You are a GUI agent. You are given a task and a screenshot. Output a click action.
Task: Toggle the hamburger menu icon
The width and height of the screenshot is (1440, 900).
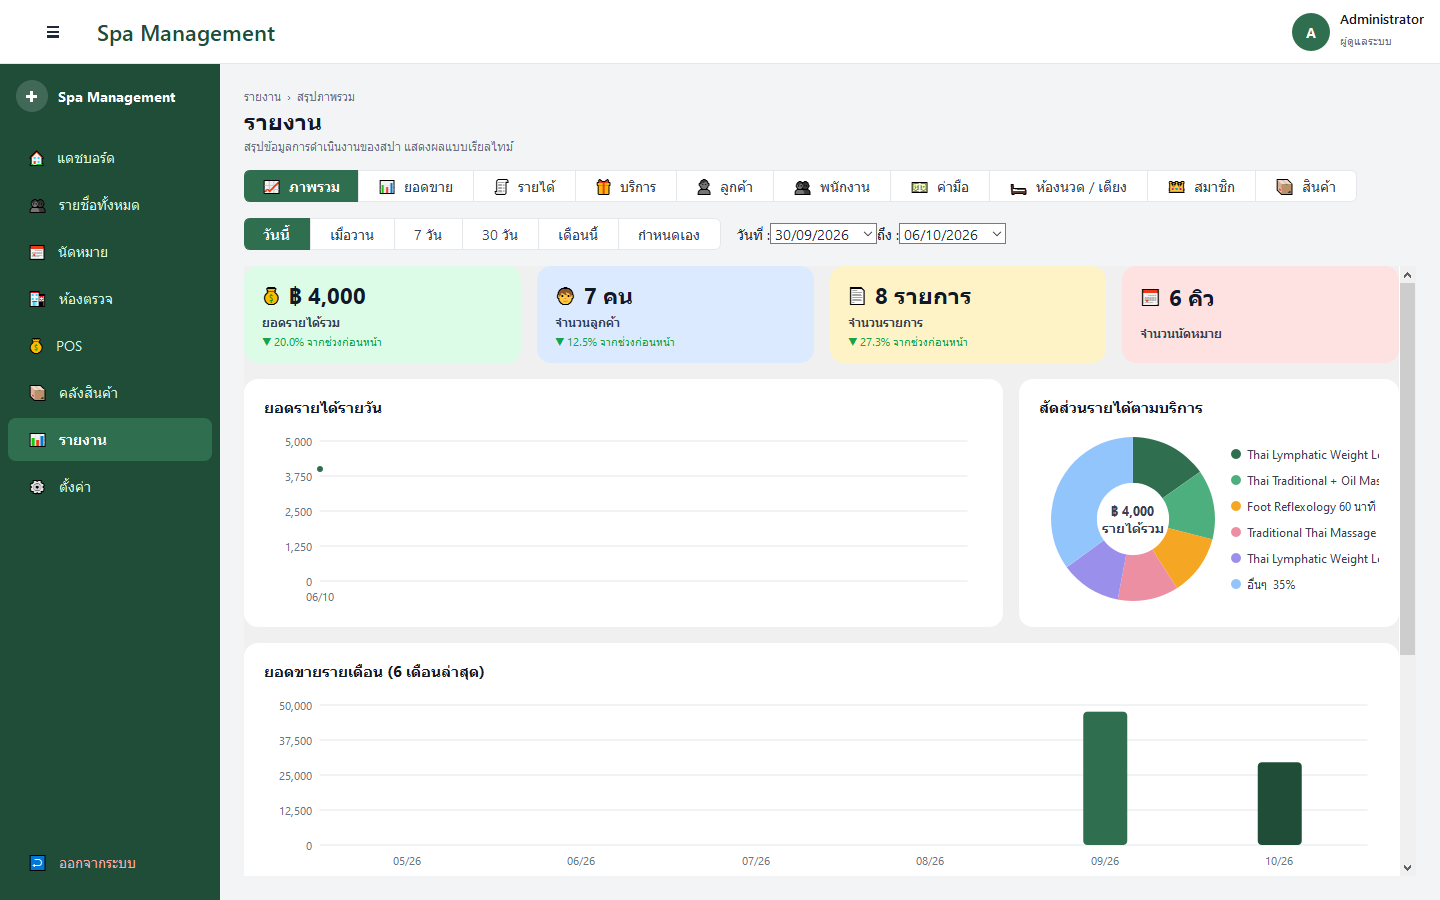tap(53, 33)
